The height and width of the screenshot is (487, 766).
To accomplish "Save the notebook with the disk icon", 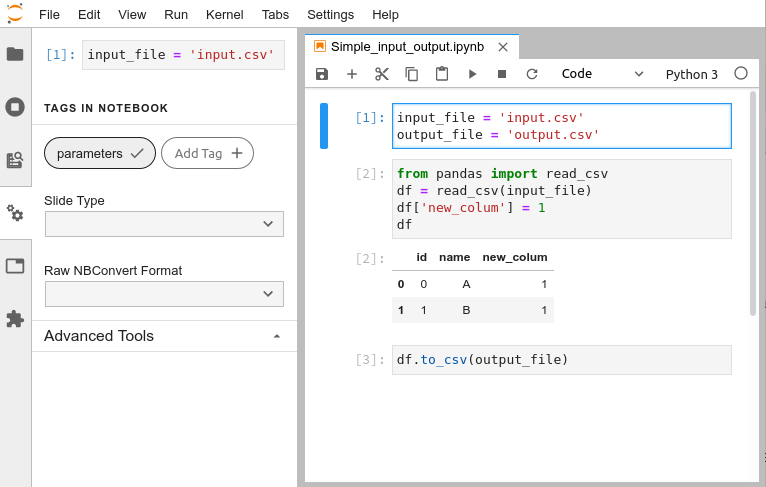I will [322, 74].
